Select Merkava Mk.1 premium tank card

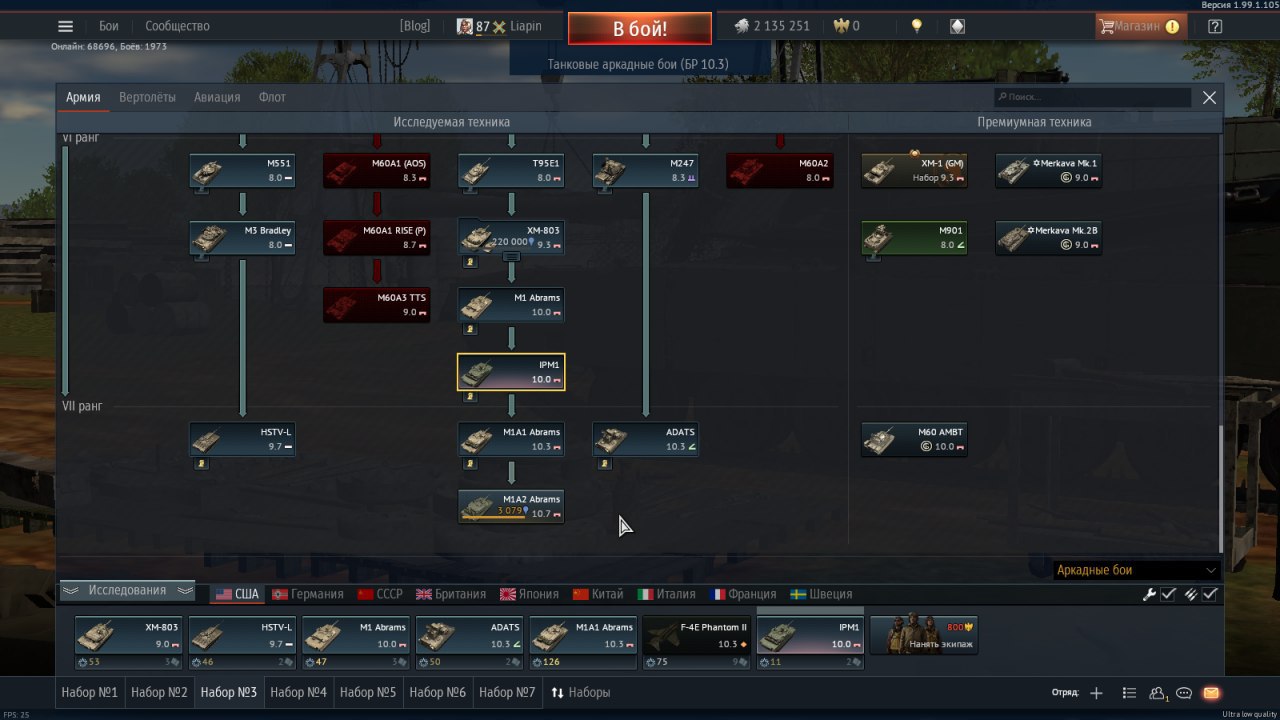coord(1049,170)
